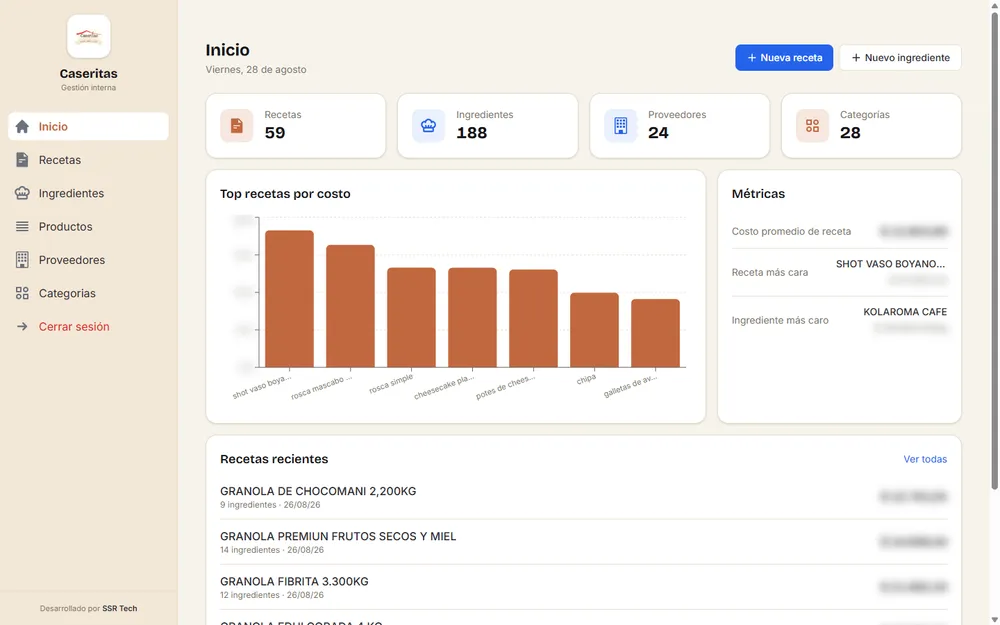1000x625 pixels.
Task: Create a recipe with Nueva receta button
Action: point(784,57)
